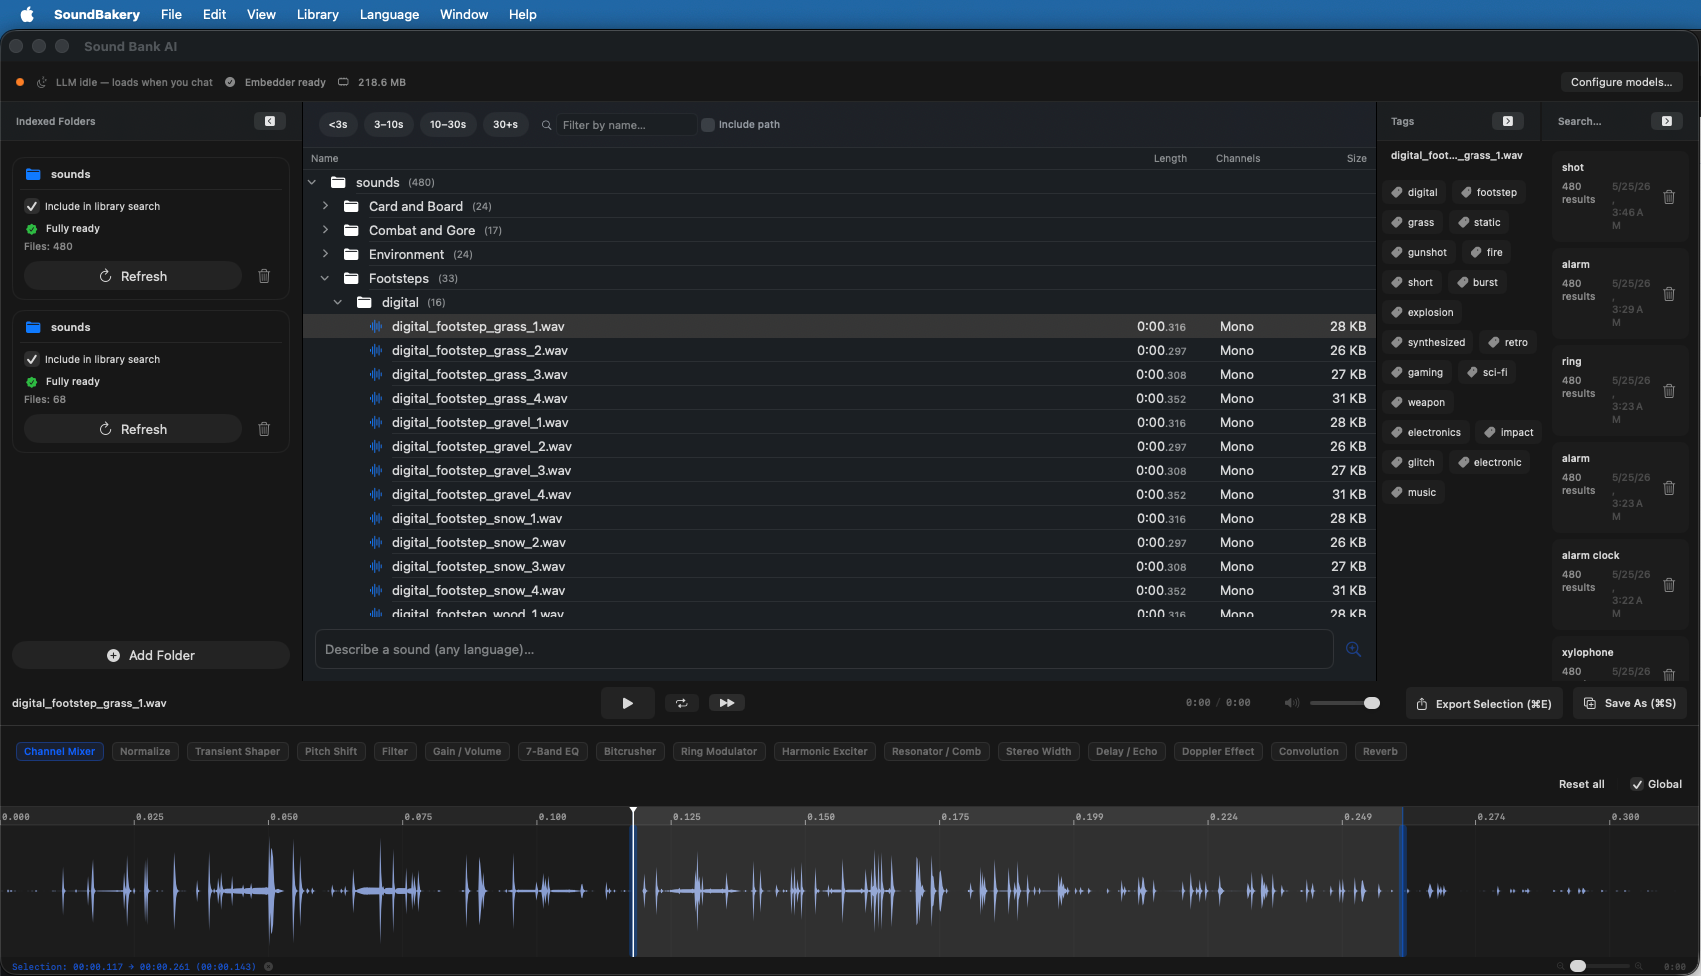The image size is (1701, 976).
Task: Collapse the digital subfolder
Action: coord(338,302)
